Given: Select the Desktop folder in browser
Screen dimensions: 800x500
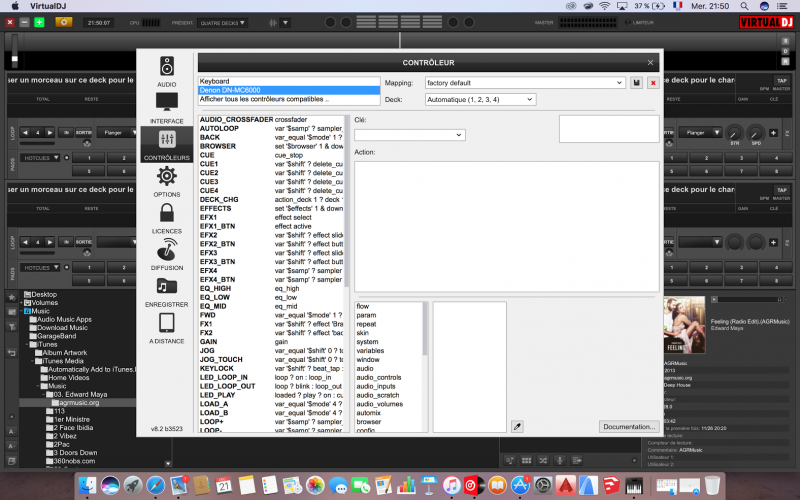Looking at the screenshot, I should click(x=40, y=294).
